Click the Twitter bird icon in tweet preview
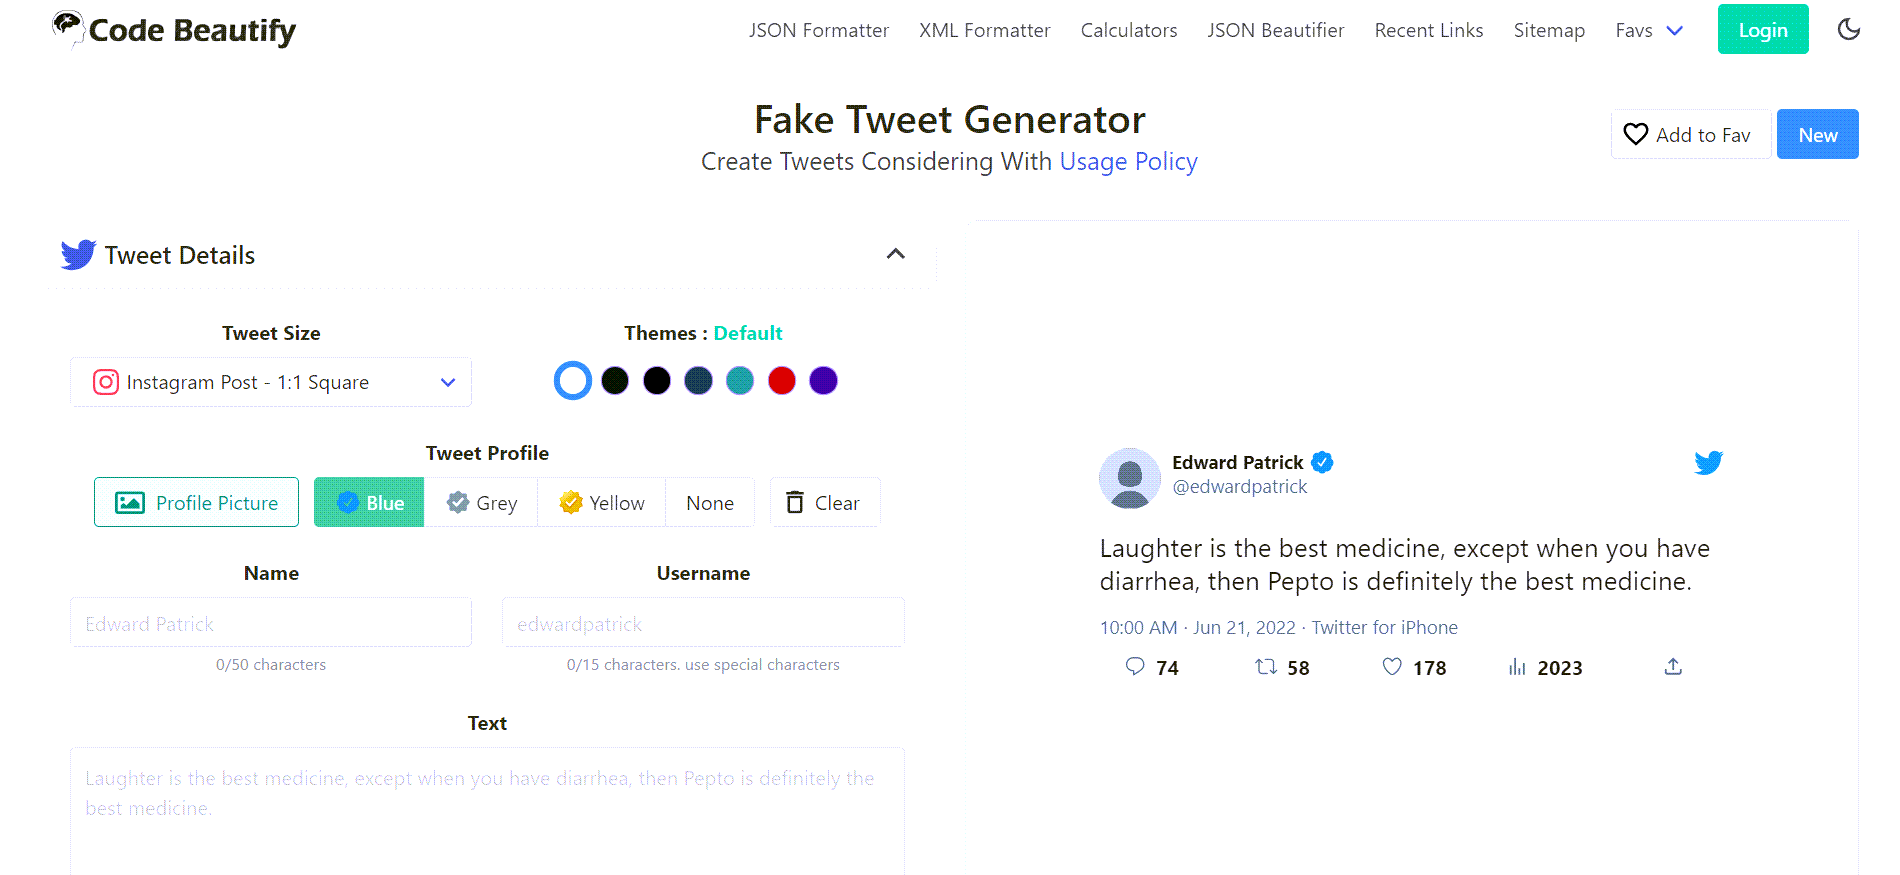Screen dimensions: 1900x875 click(x=1708, y=462)
